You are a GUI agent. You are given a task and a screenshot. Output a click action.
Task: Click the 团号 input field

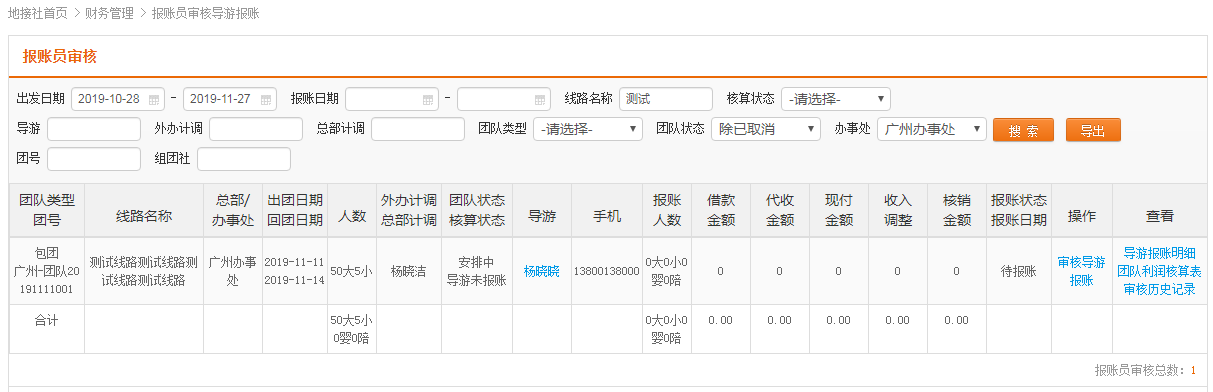coord(94,159)
